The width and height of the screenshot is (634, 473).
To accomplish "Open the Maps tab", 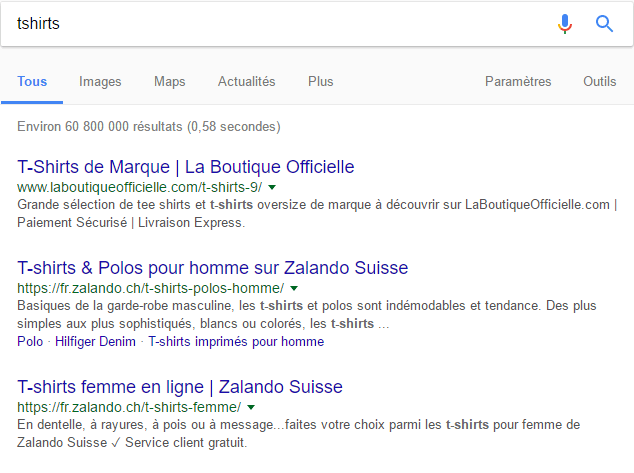I will tap(169, 81).
